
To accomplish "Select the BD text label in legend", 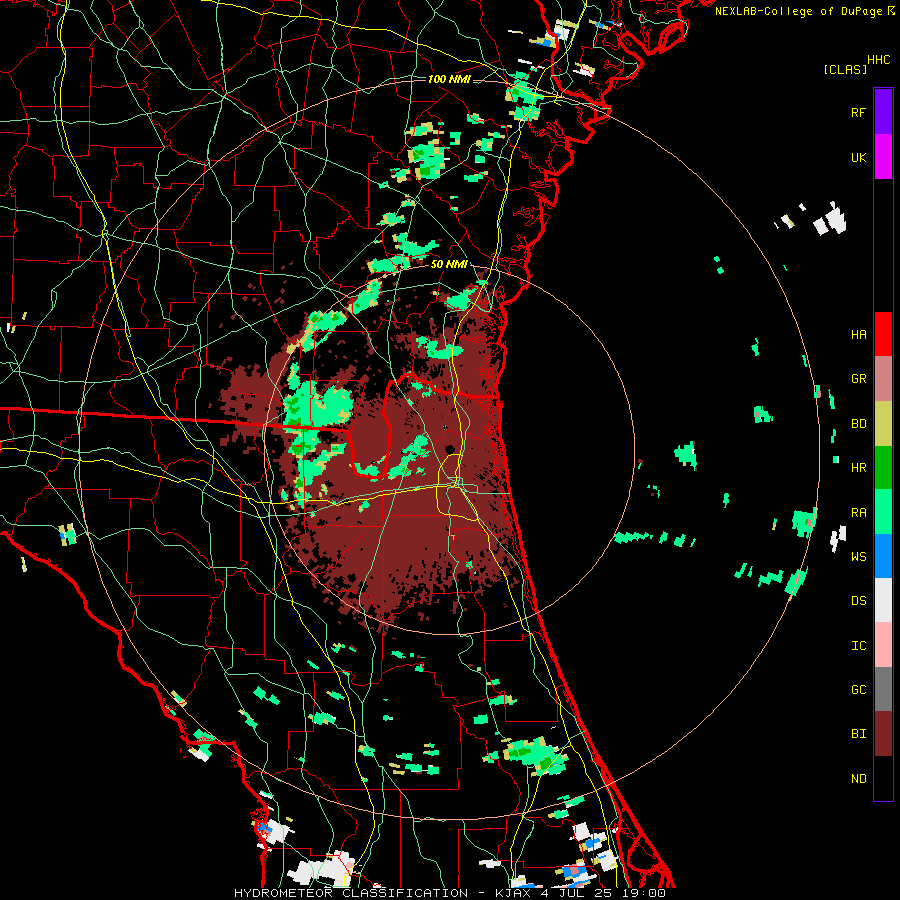I will point(858,424).
